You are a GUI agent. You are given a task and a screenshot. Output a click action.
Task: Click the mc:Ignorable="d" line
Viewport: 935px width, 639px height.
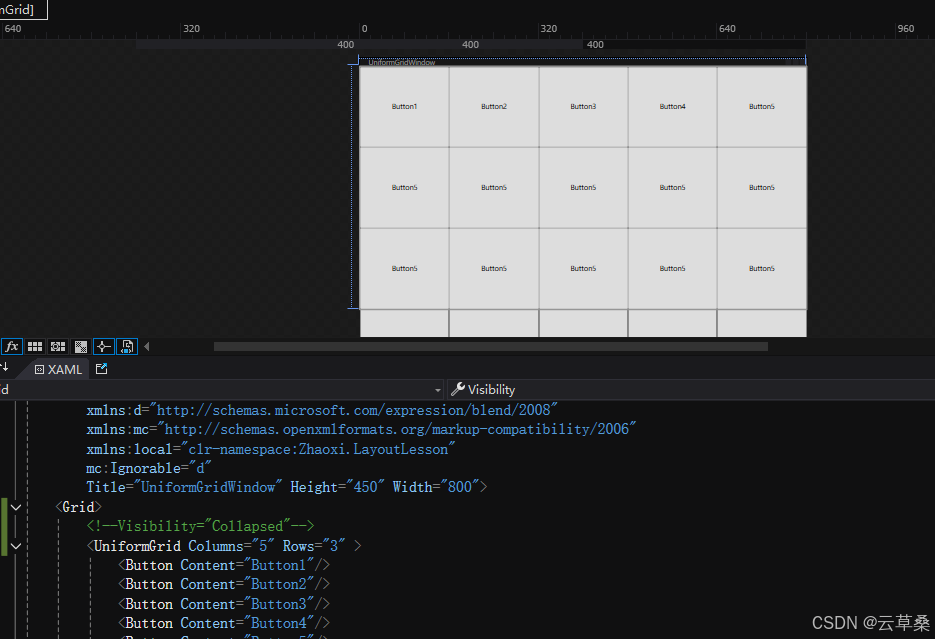148,468
